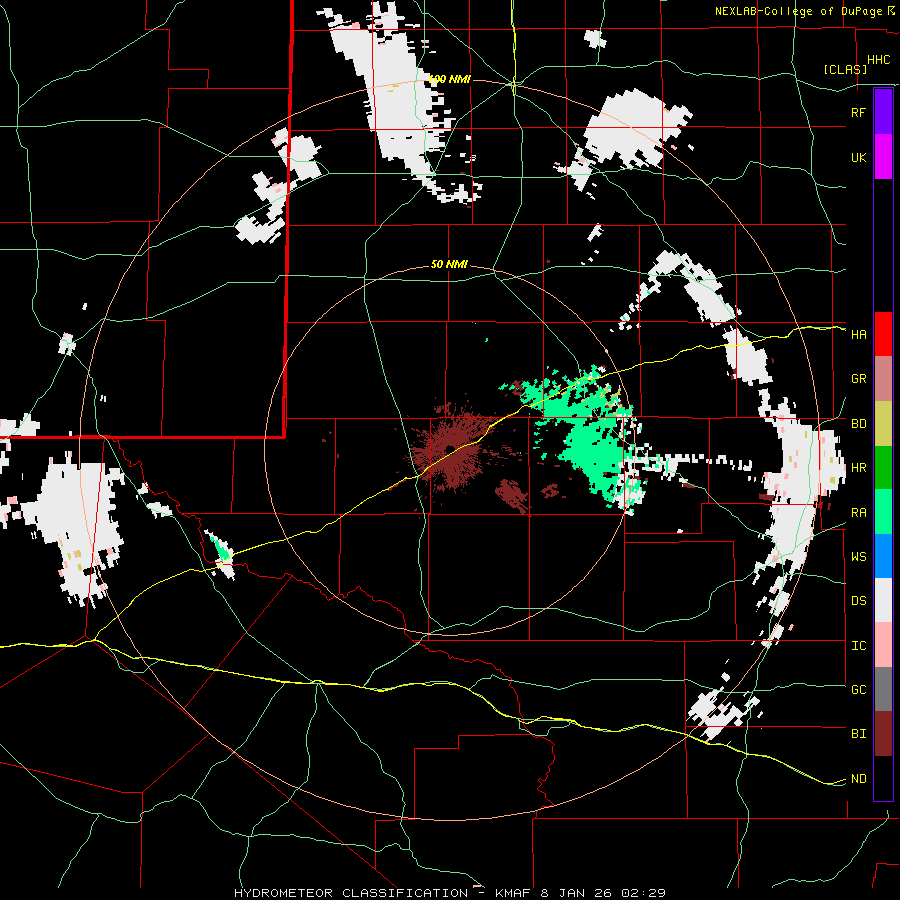Screen dimensions: 900x900
Task: Click the NEXLAB-College of DuPage credit text
Action: click(x=799, y=11)
